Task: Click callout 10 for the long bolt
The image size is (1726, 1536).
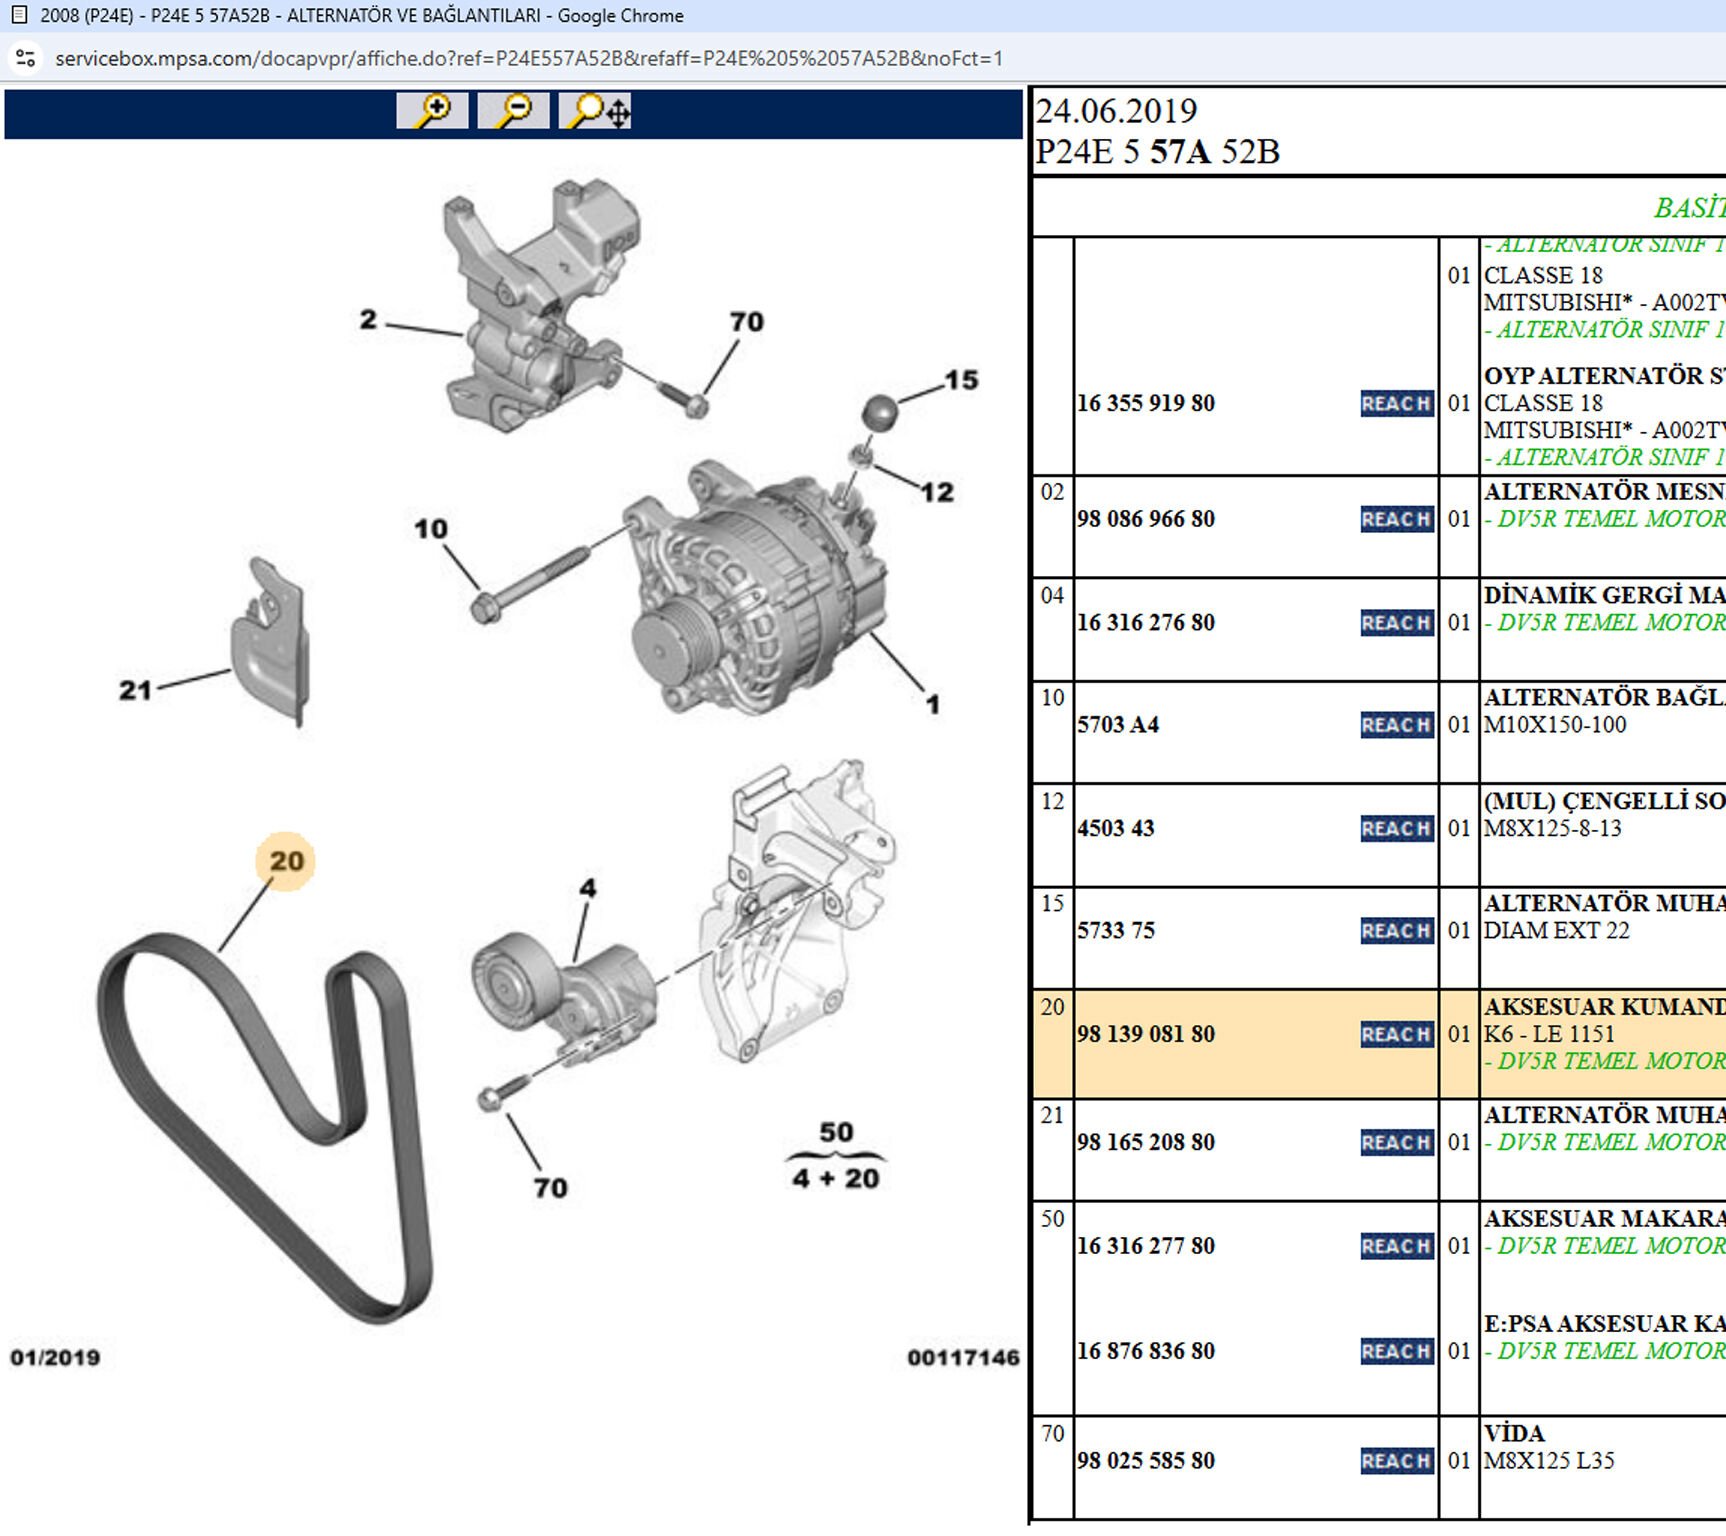Action: point(431,529)
